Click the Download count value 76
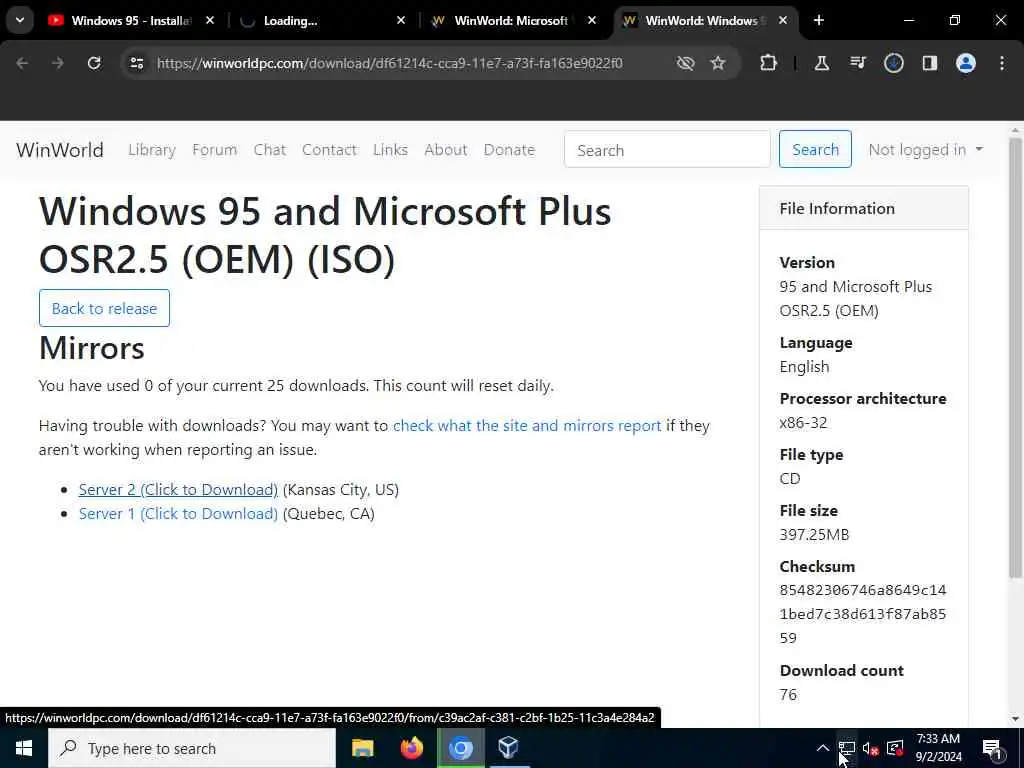The width and height of the screenshot is (1024, 768). click(788, 695)
